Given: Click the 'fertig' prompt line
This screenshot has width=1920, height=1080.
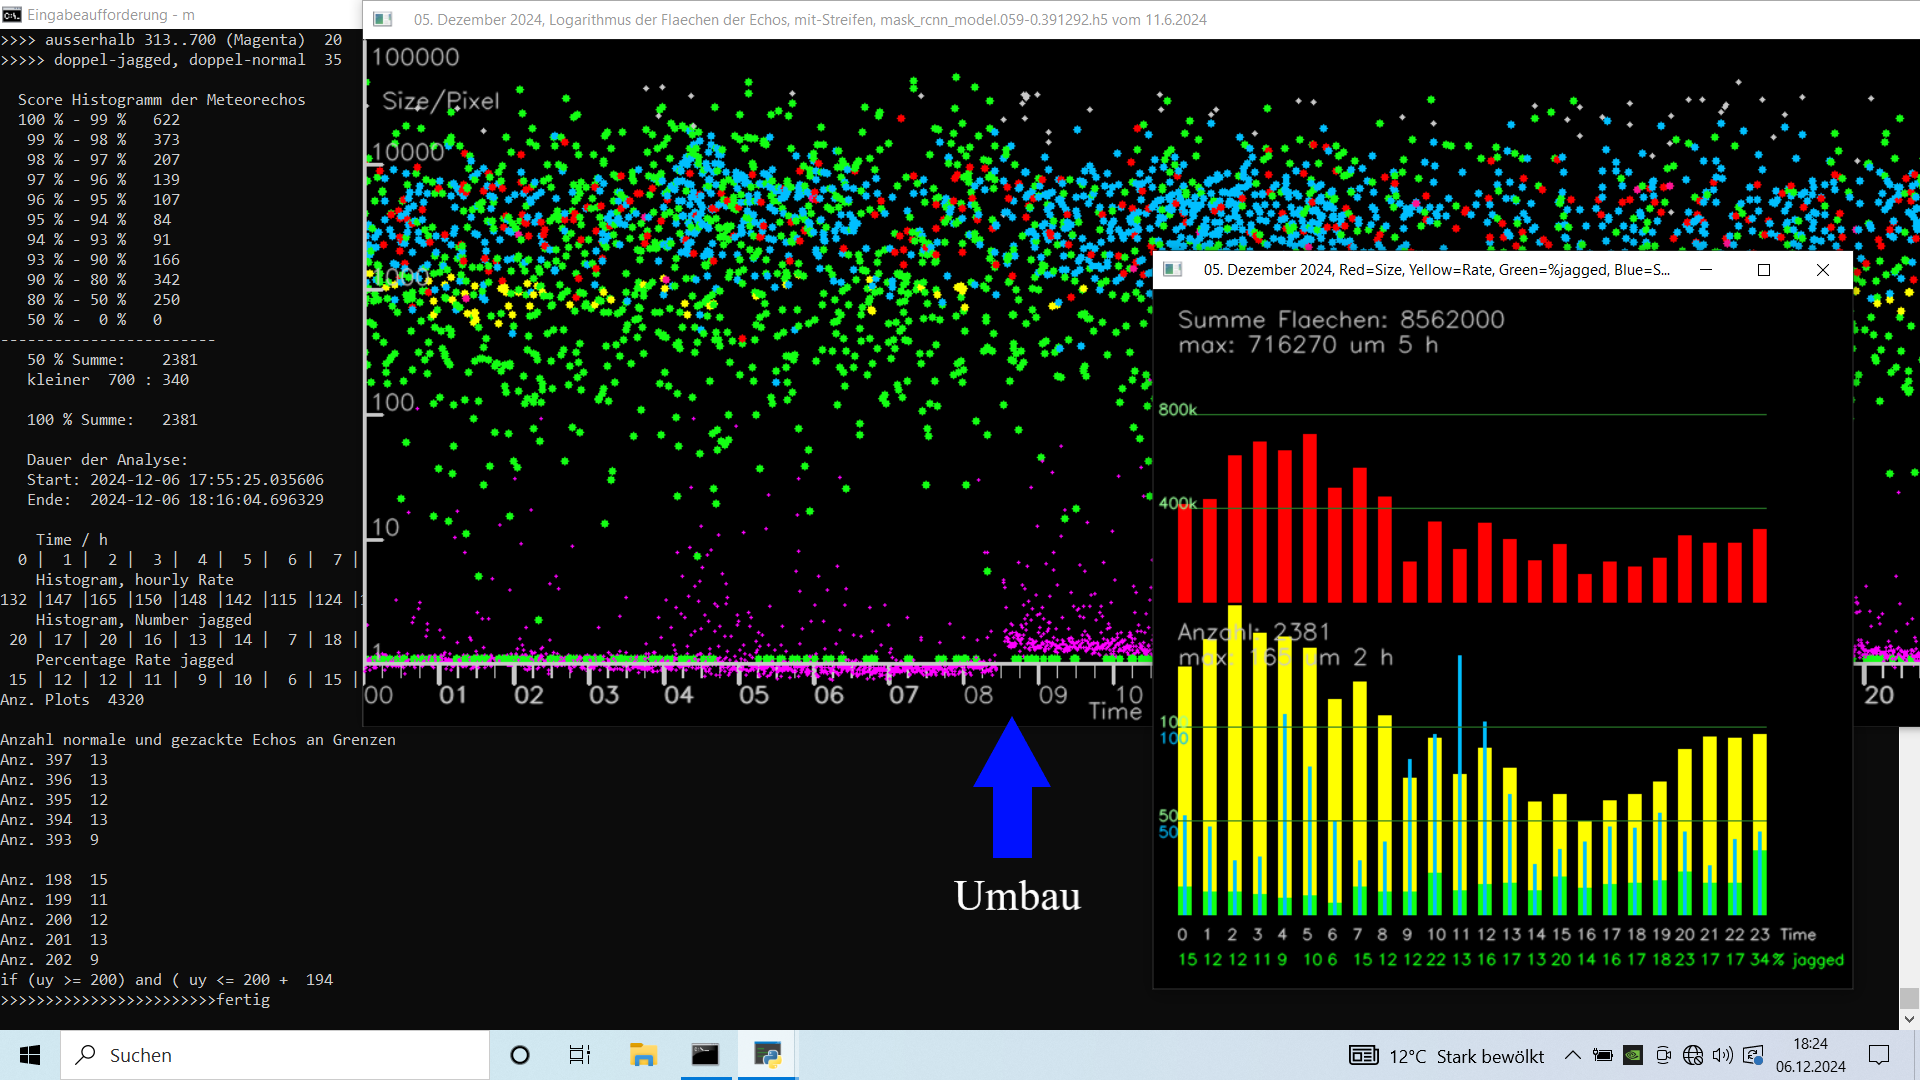Looking at the screenshot, I should [x=135, y=1000].
